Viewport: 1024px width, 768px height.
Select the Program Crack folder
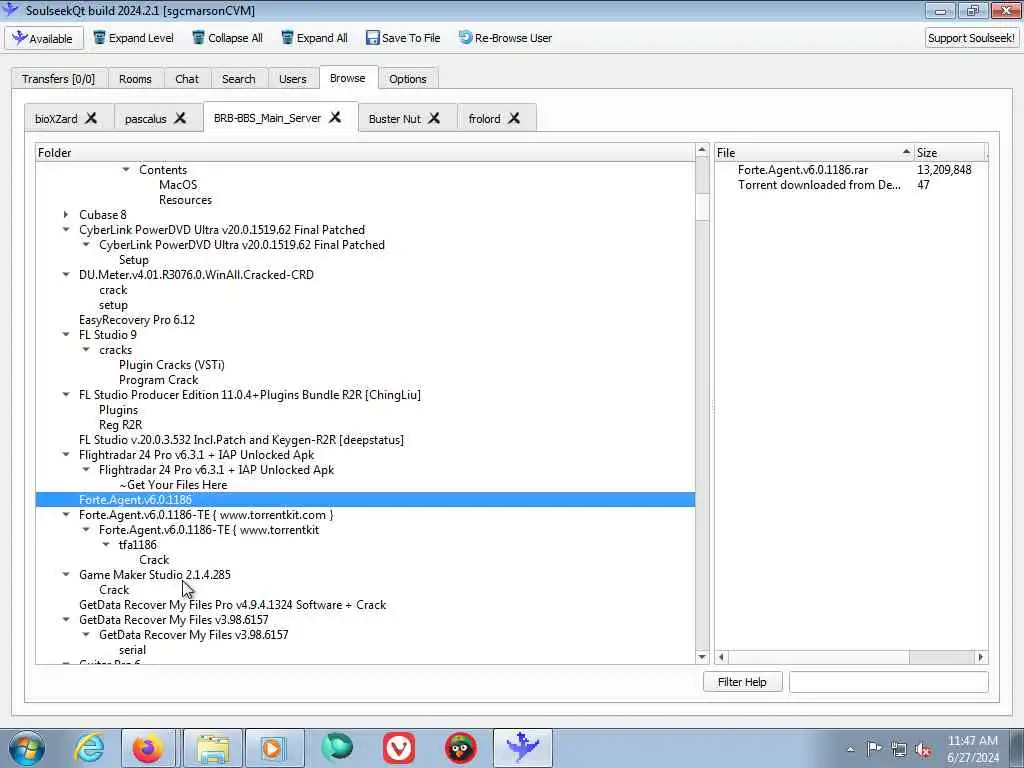click(x=158, y=380)
